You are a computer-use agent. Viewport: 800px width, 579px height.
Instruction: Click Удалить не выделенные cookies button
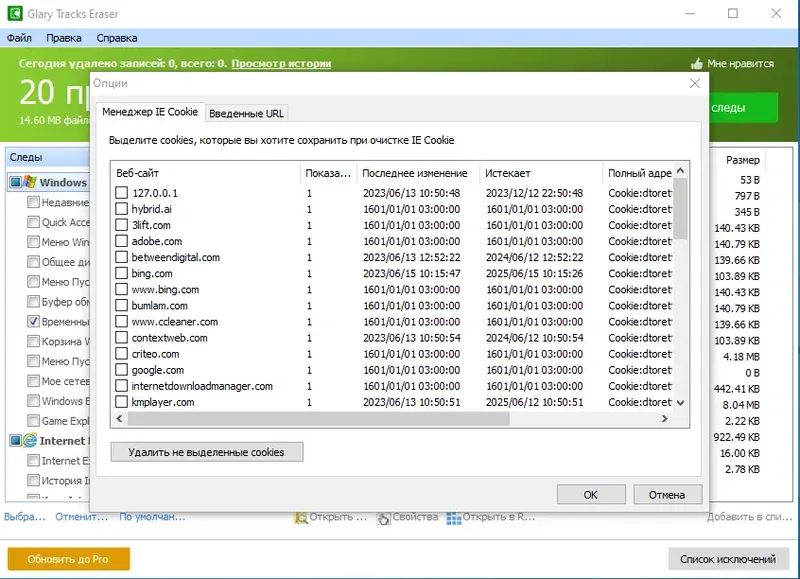pyautogui.click(x=207, y=452)
